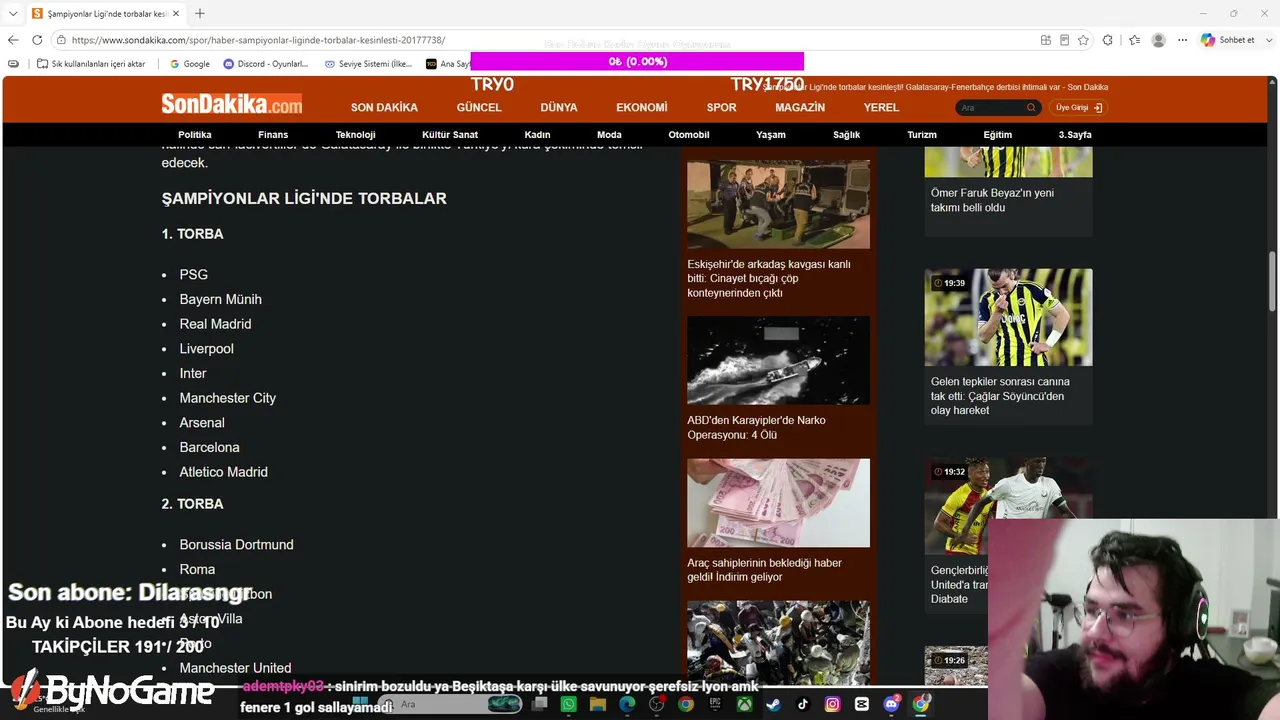Click the banknotes news thumbnail
The width and height of the screenshot is (1280, 720).
tap(778, 503)
